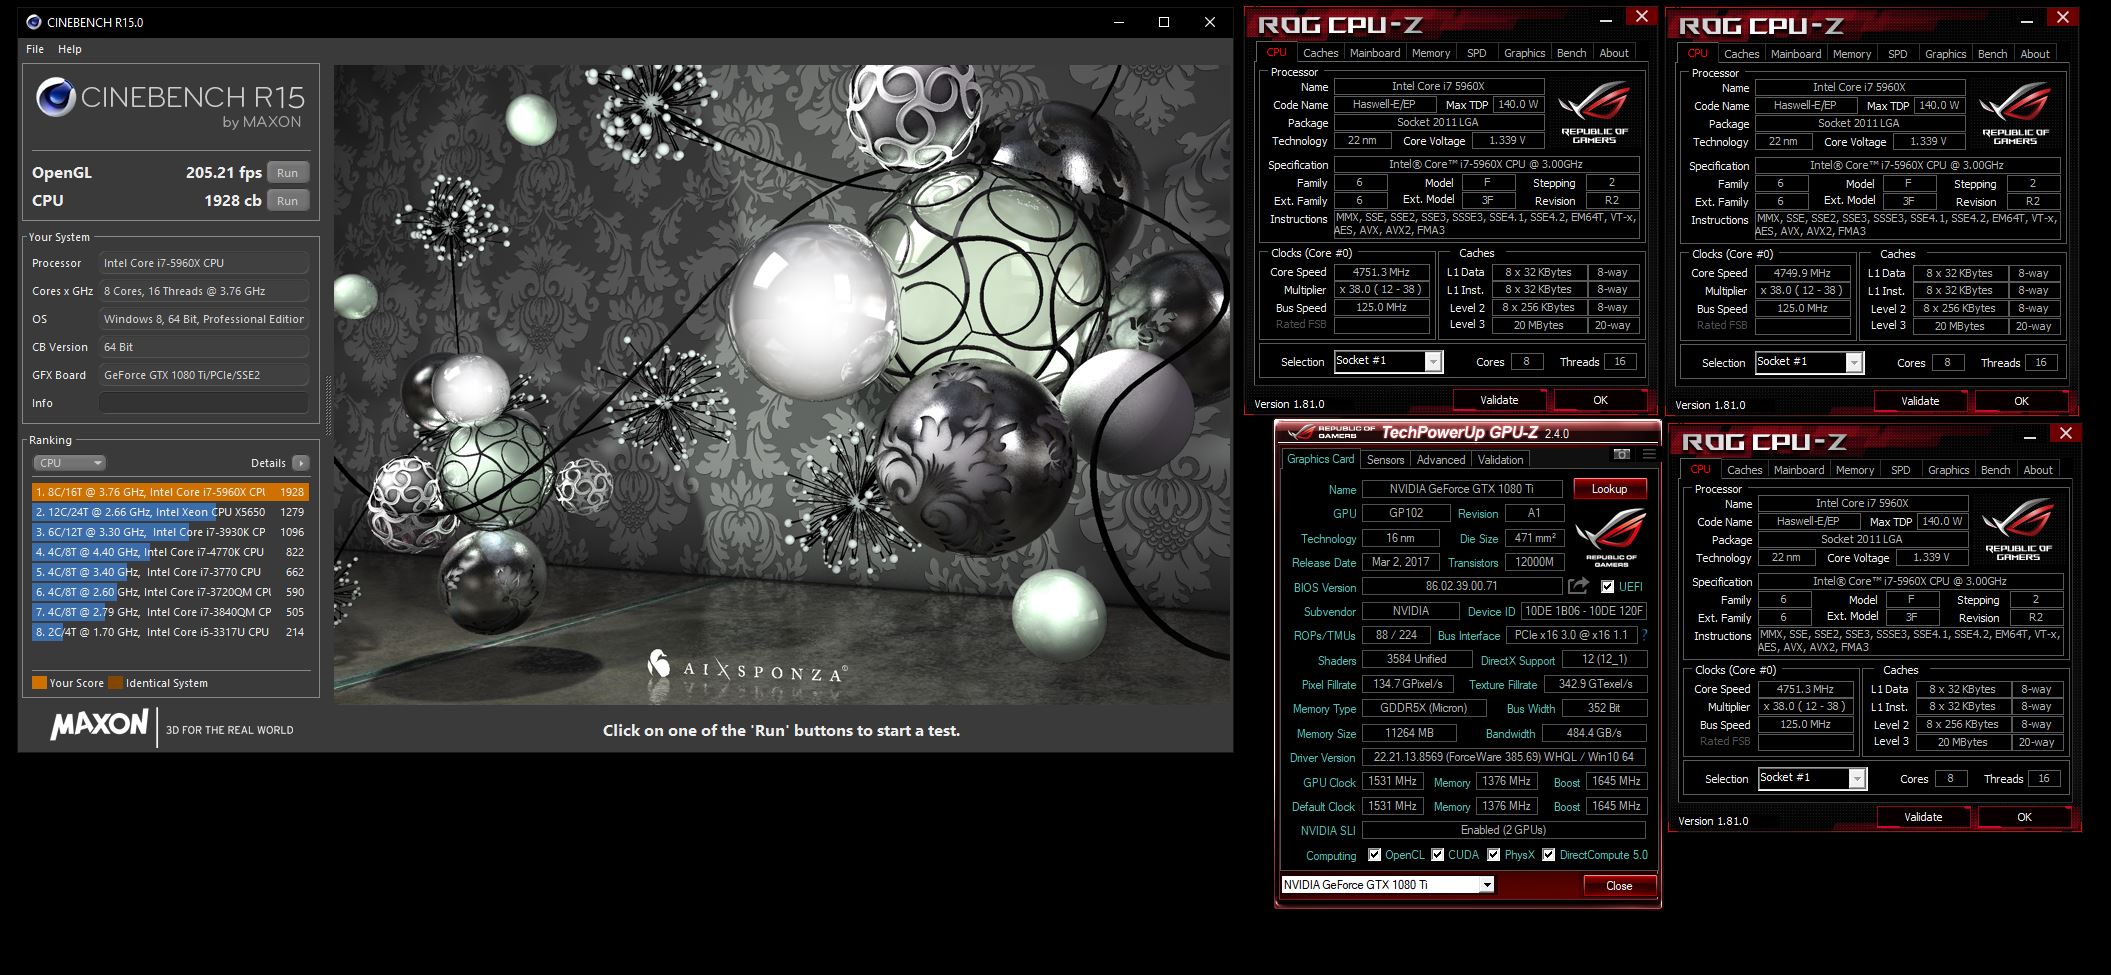Click Validate in upper-left CPU-Z window

click(1498, 400)
